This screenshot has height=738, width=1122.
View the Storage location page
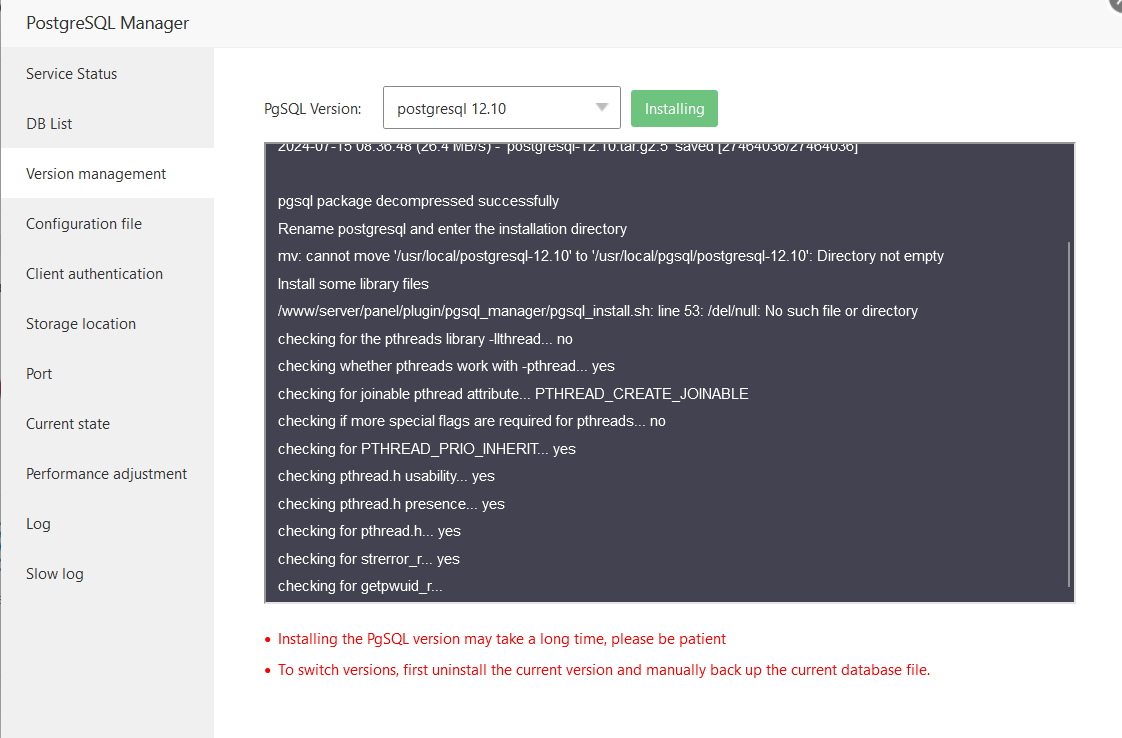81,323
